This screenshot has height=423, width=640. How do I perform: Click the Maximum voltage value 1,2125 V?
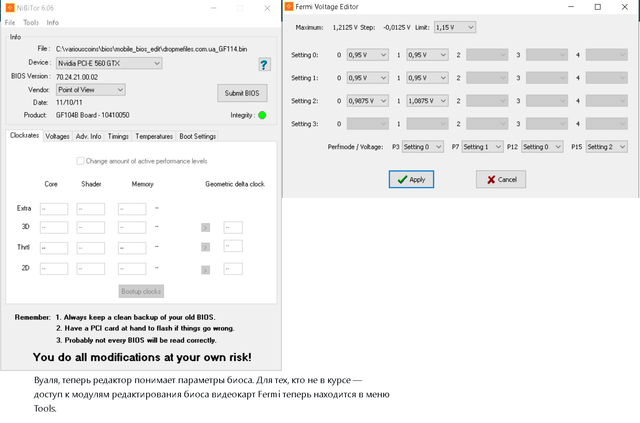pos(345,27)
